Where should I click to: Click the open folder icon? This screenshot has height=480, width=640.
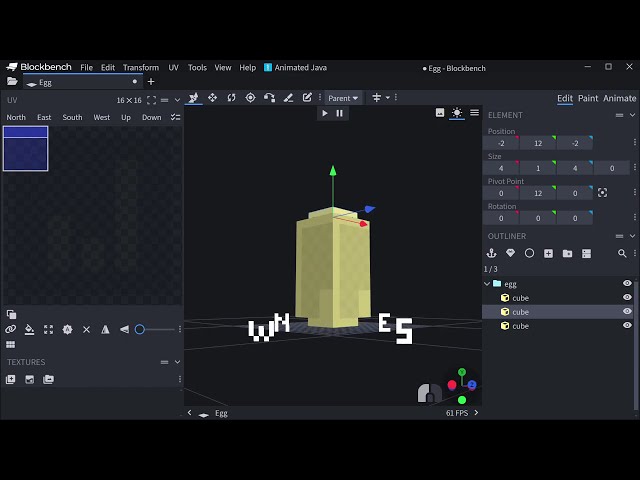click(12, 82)
